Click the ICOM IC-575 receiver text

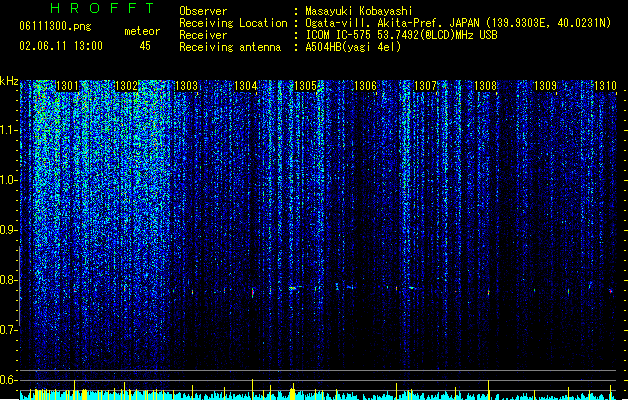401,35
